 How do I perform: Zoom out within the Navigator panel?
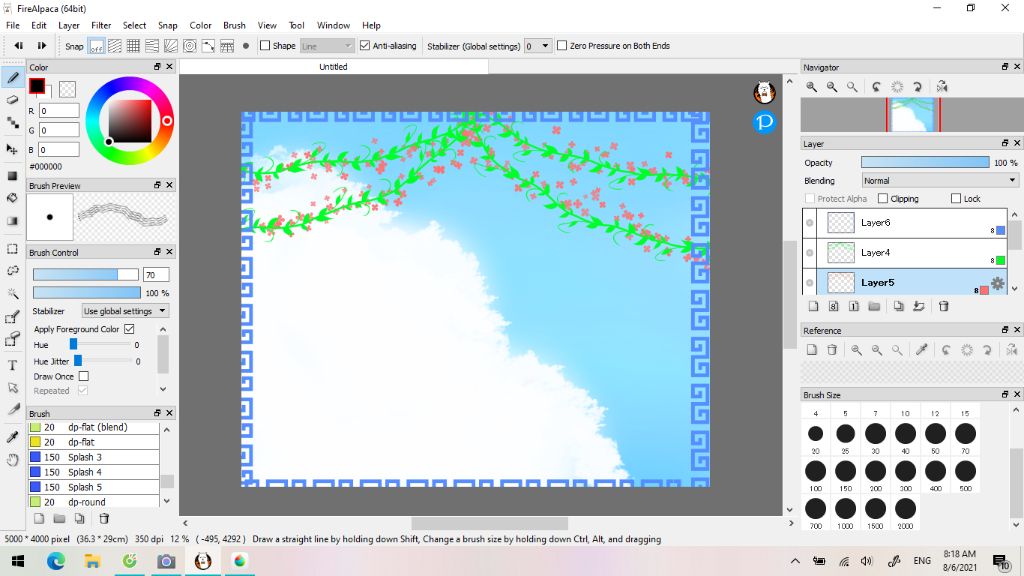coord(832,87)
